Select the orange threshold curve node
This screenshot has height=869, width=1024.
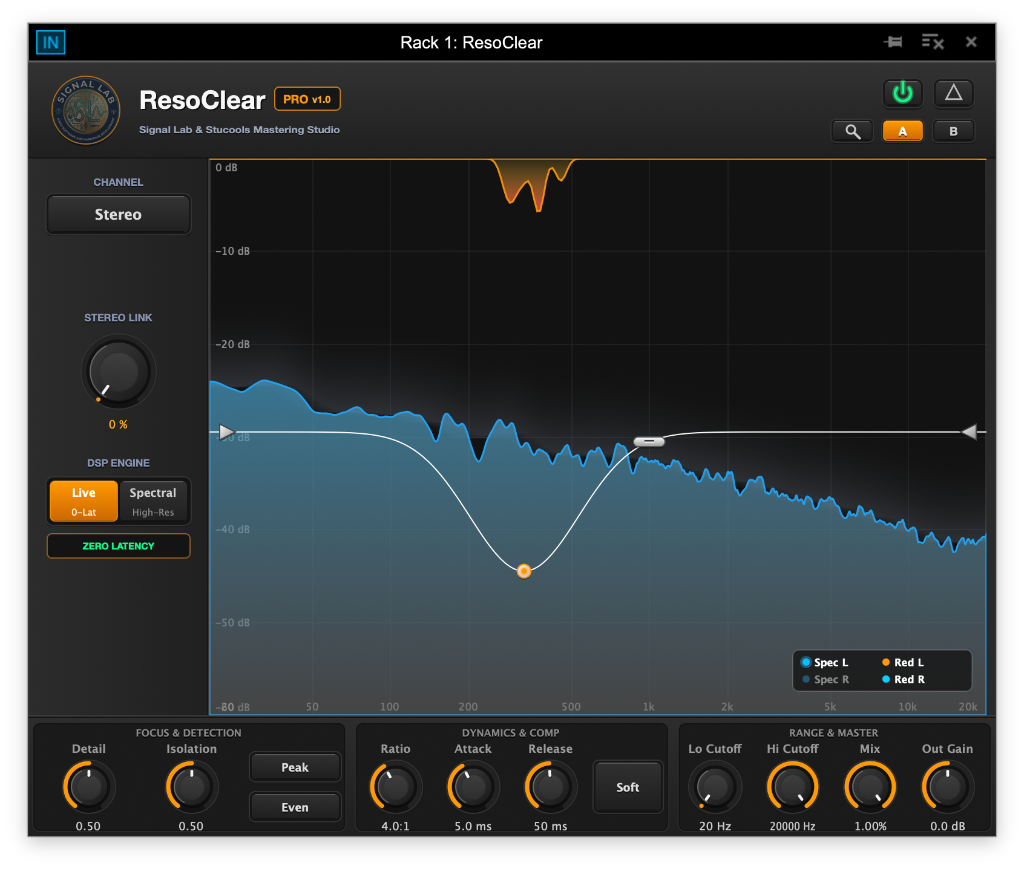pyautogui.click(x=524, y=571)
